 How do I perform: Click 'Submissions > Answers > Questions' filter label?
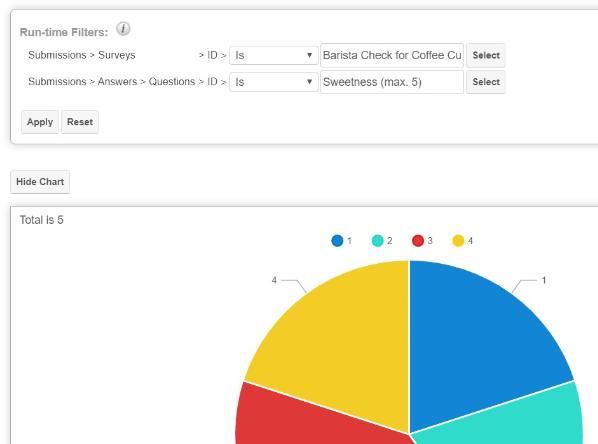tap(111, 82)
